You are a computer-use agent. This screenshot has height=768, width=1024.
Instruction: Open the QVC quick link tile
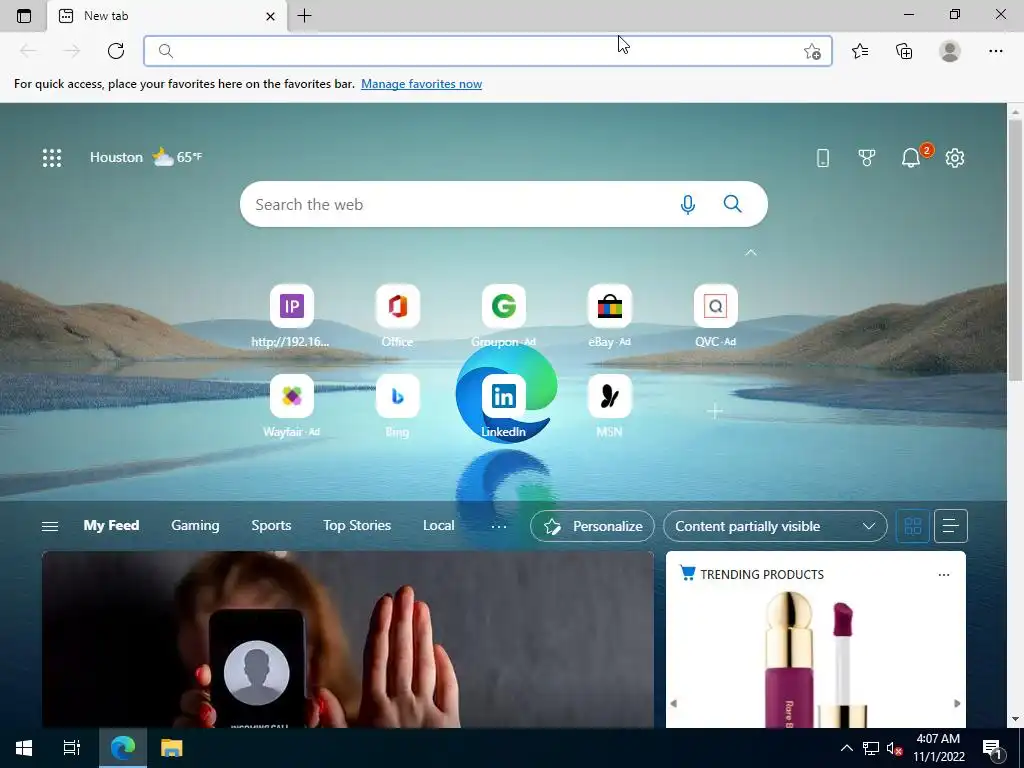click(x=715, y=316)
